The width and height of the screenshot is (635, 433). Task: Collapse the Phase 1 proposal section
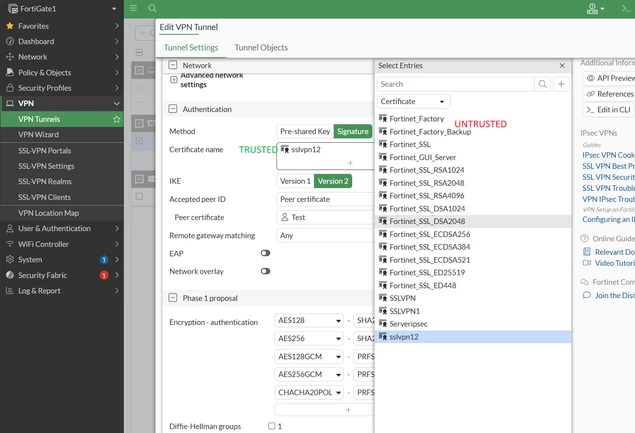[173, 298]
